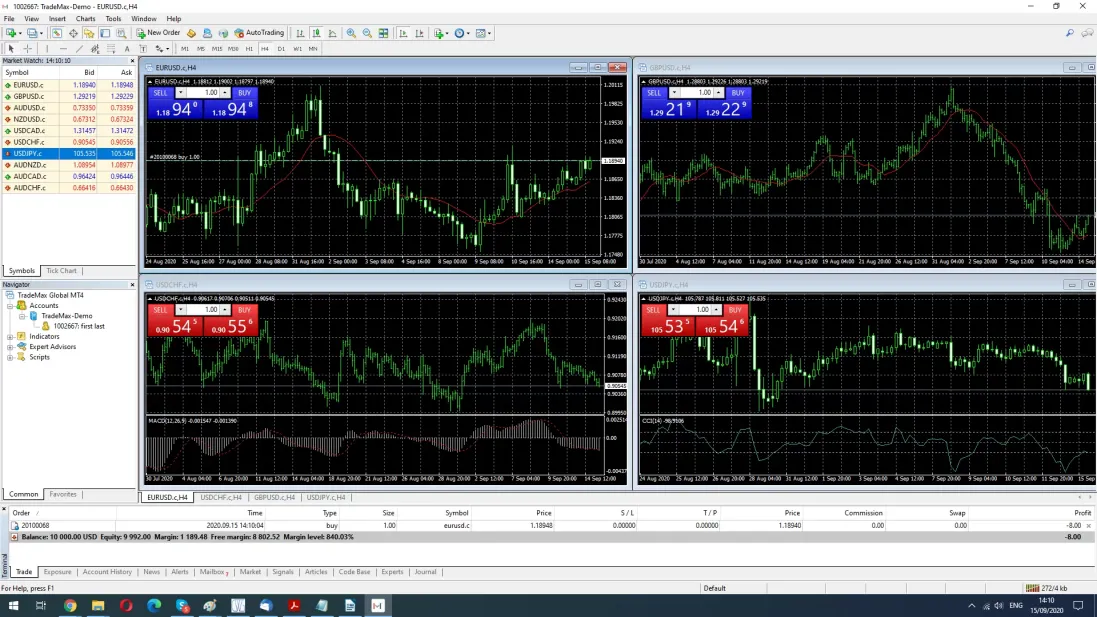Open the arrows objects dropdown
The height and width of the screenshot is (617, 1097).
click(x=161, y=49)
